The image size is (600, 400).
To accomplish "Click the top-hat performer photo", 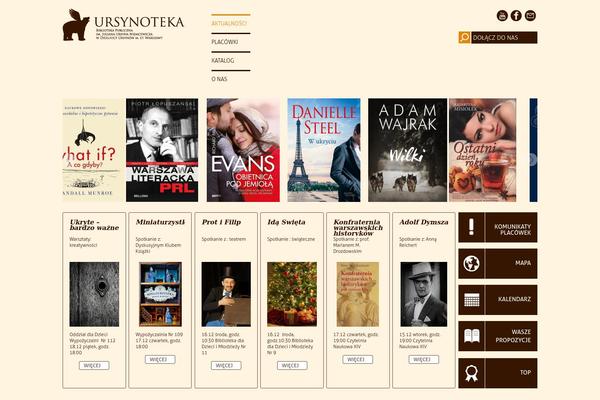I will coord(226,294).
